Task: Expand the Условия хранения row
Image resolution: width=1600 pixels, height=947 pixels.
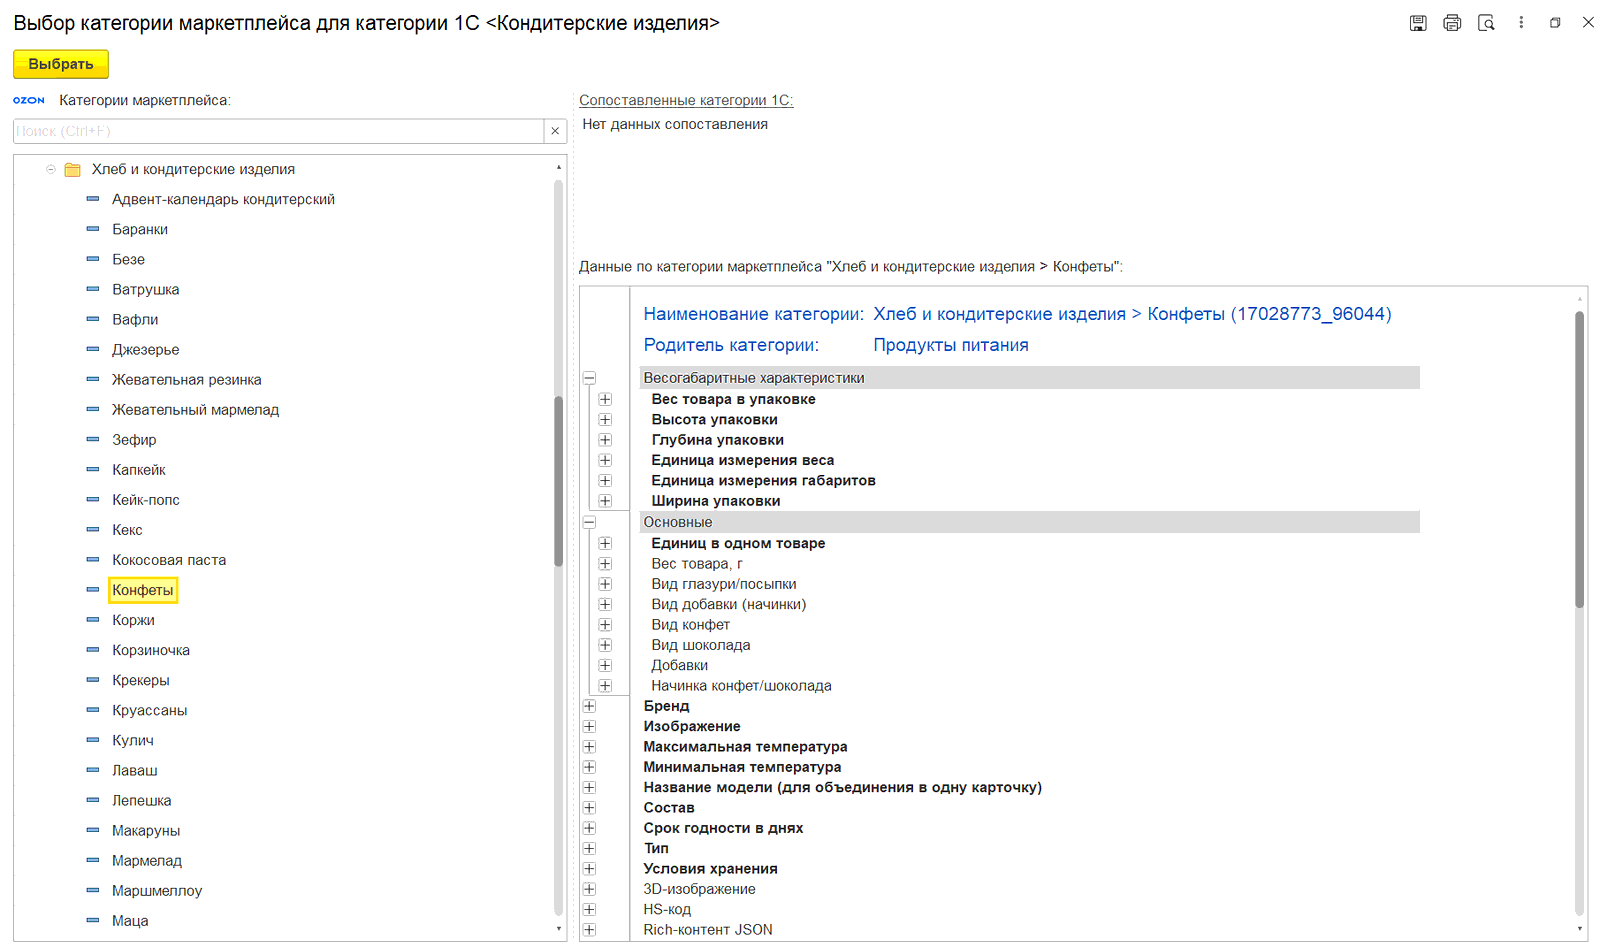Action: pyautogui.click(x=589, y=869)
